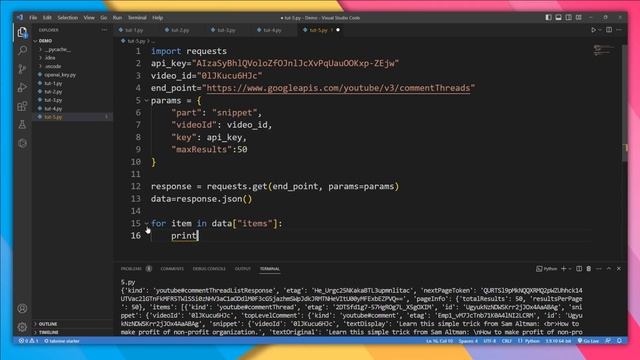Kill terminal with the trash icon
This screenshot has width=640, height=360.
tap(589, 269)
